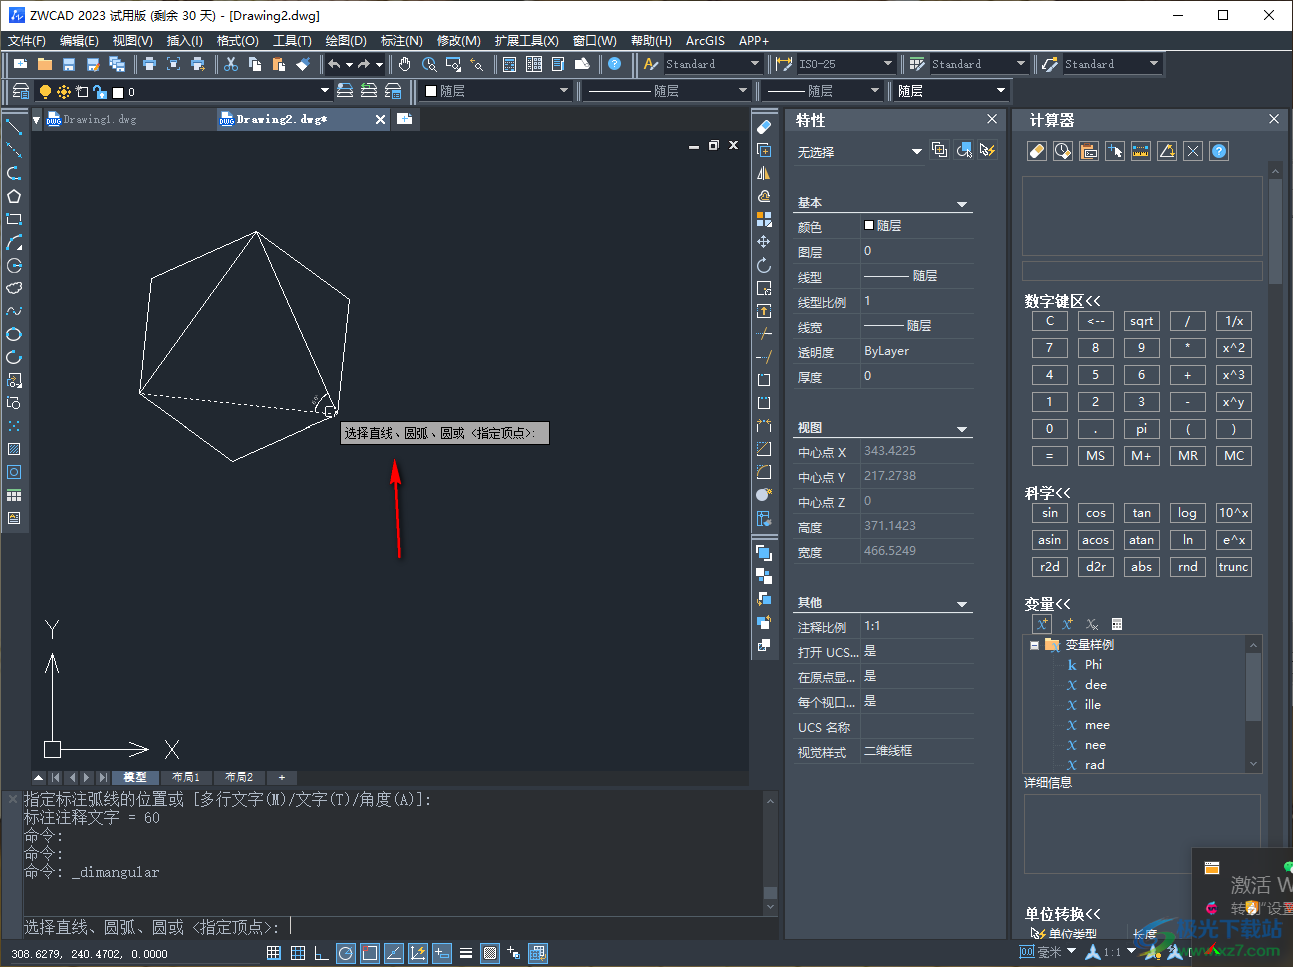Open the 标注(N) menu
This screenshot has height=967, width=1293.
click(402, 41)
